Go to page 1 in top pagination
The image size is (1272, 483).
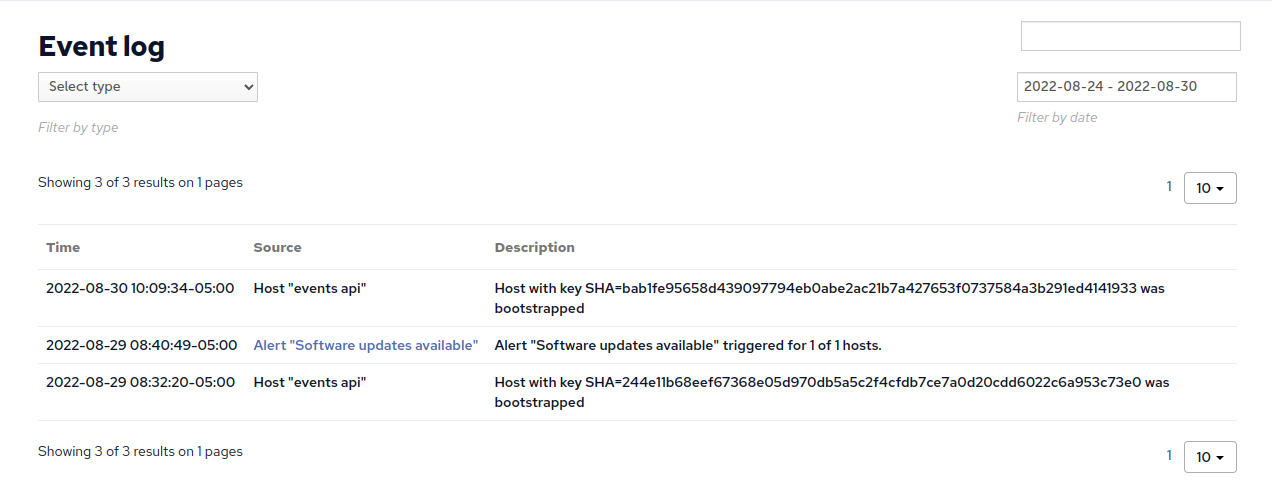coord(1169,186)
